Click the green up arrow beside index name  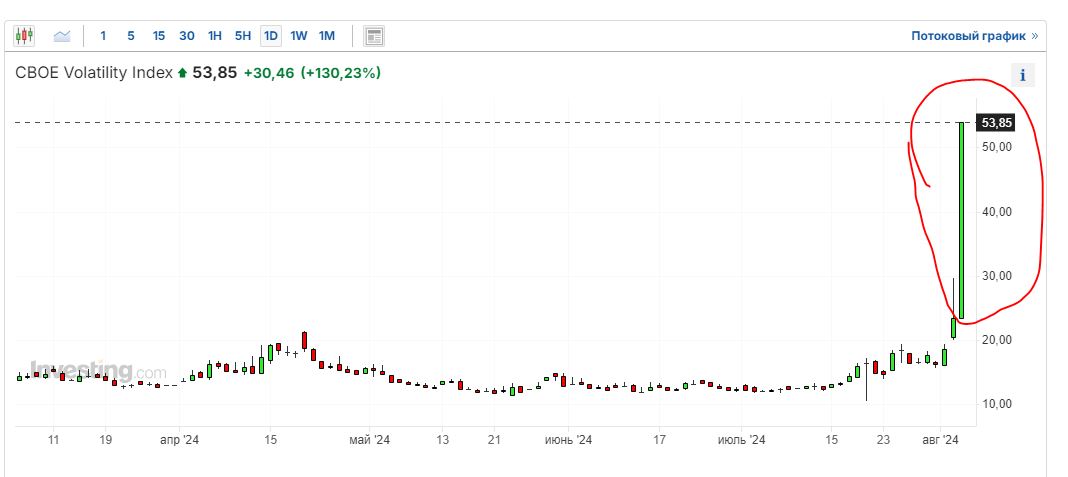(182, 73)
